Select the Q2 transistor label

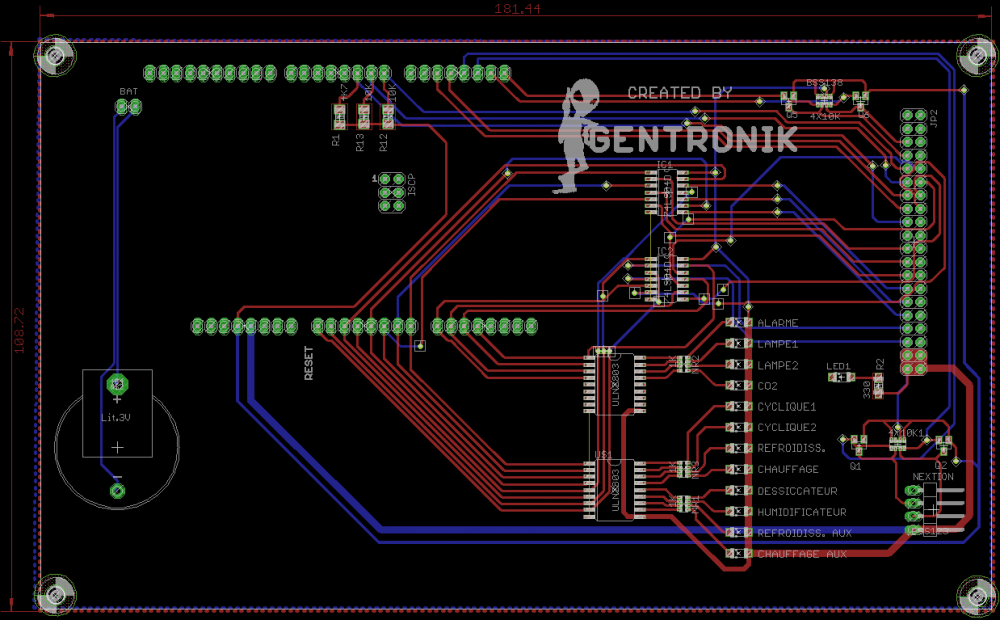[941, 466]
